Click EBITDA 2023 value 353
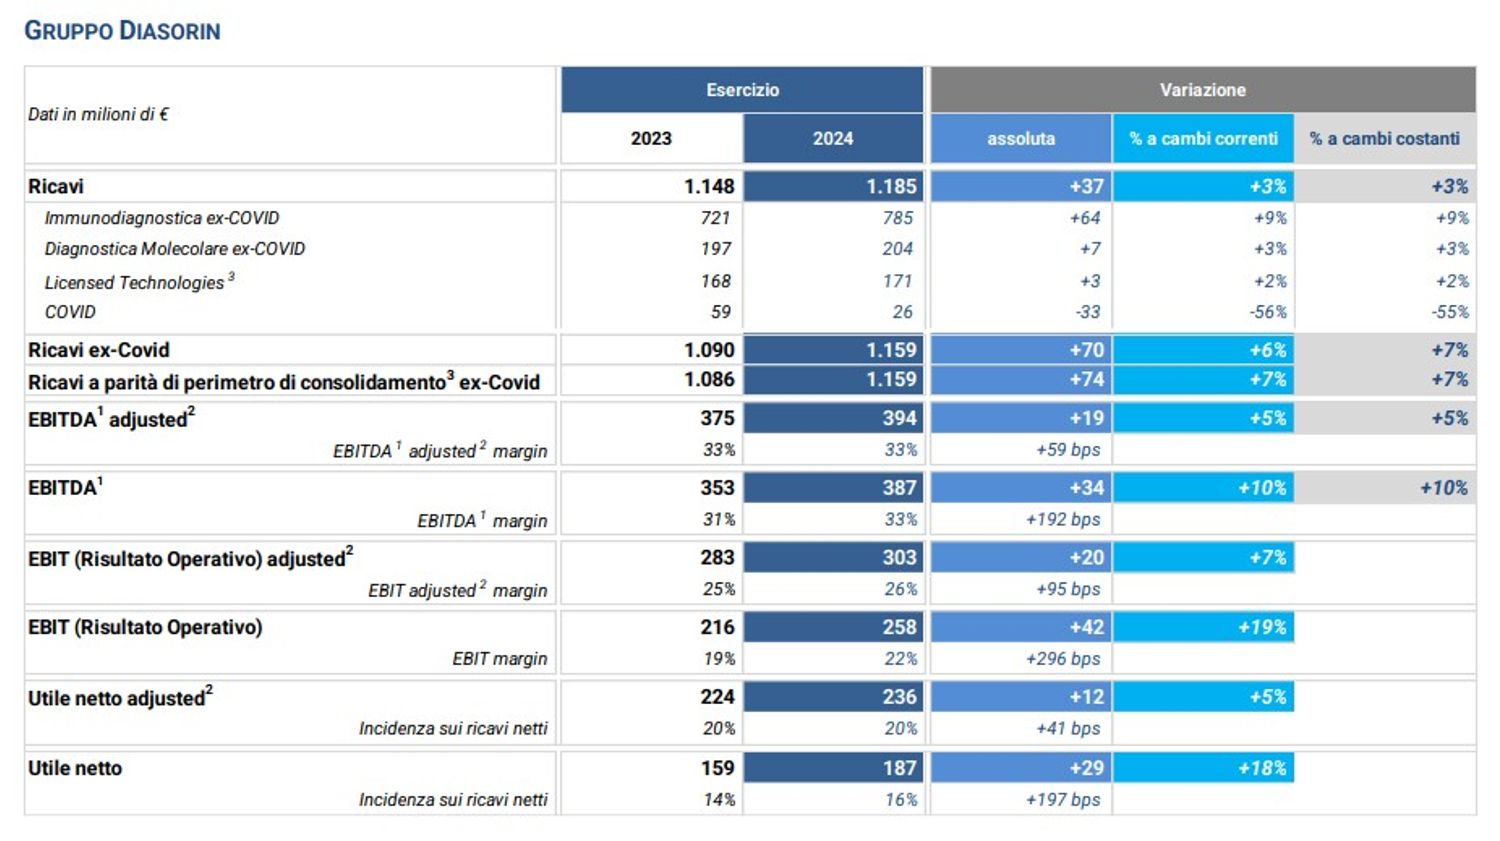 (717, 488)
